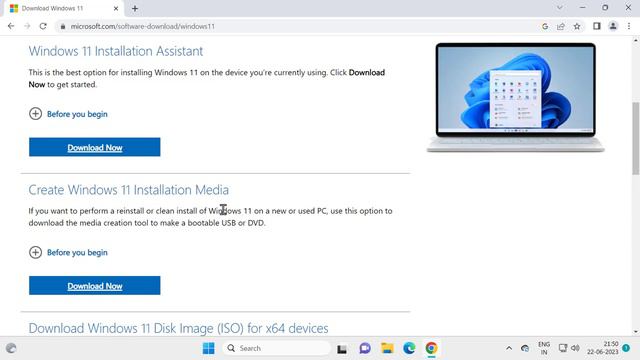640x360 pixels.
Task: Open Chrome three-dot menu
Action: tap(629, 26)
